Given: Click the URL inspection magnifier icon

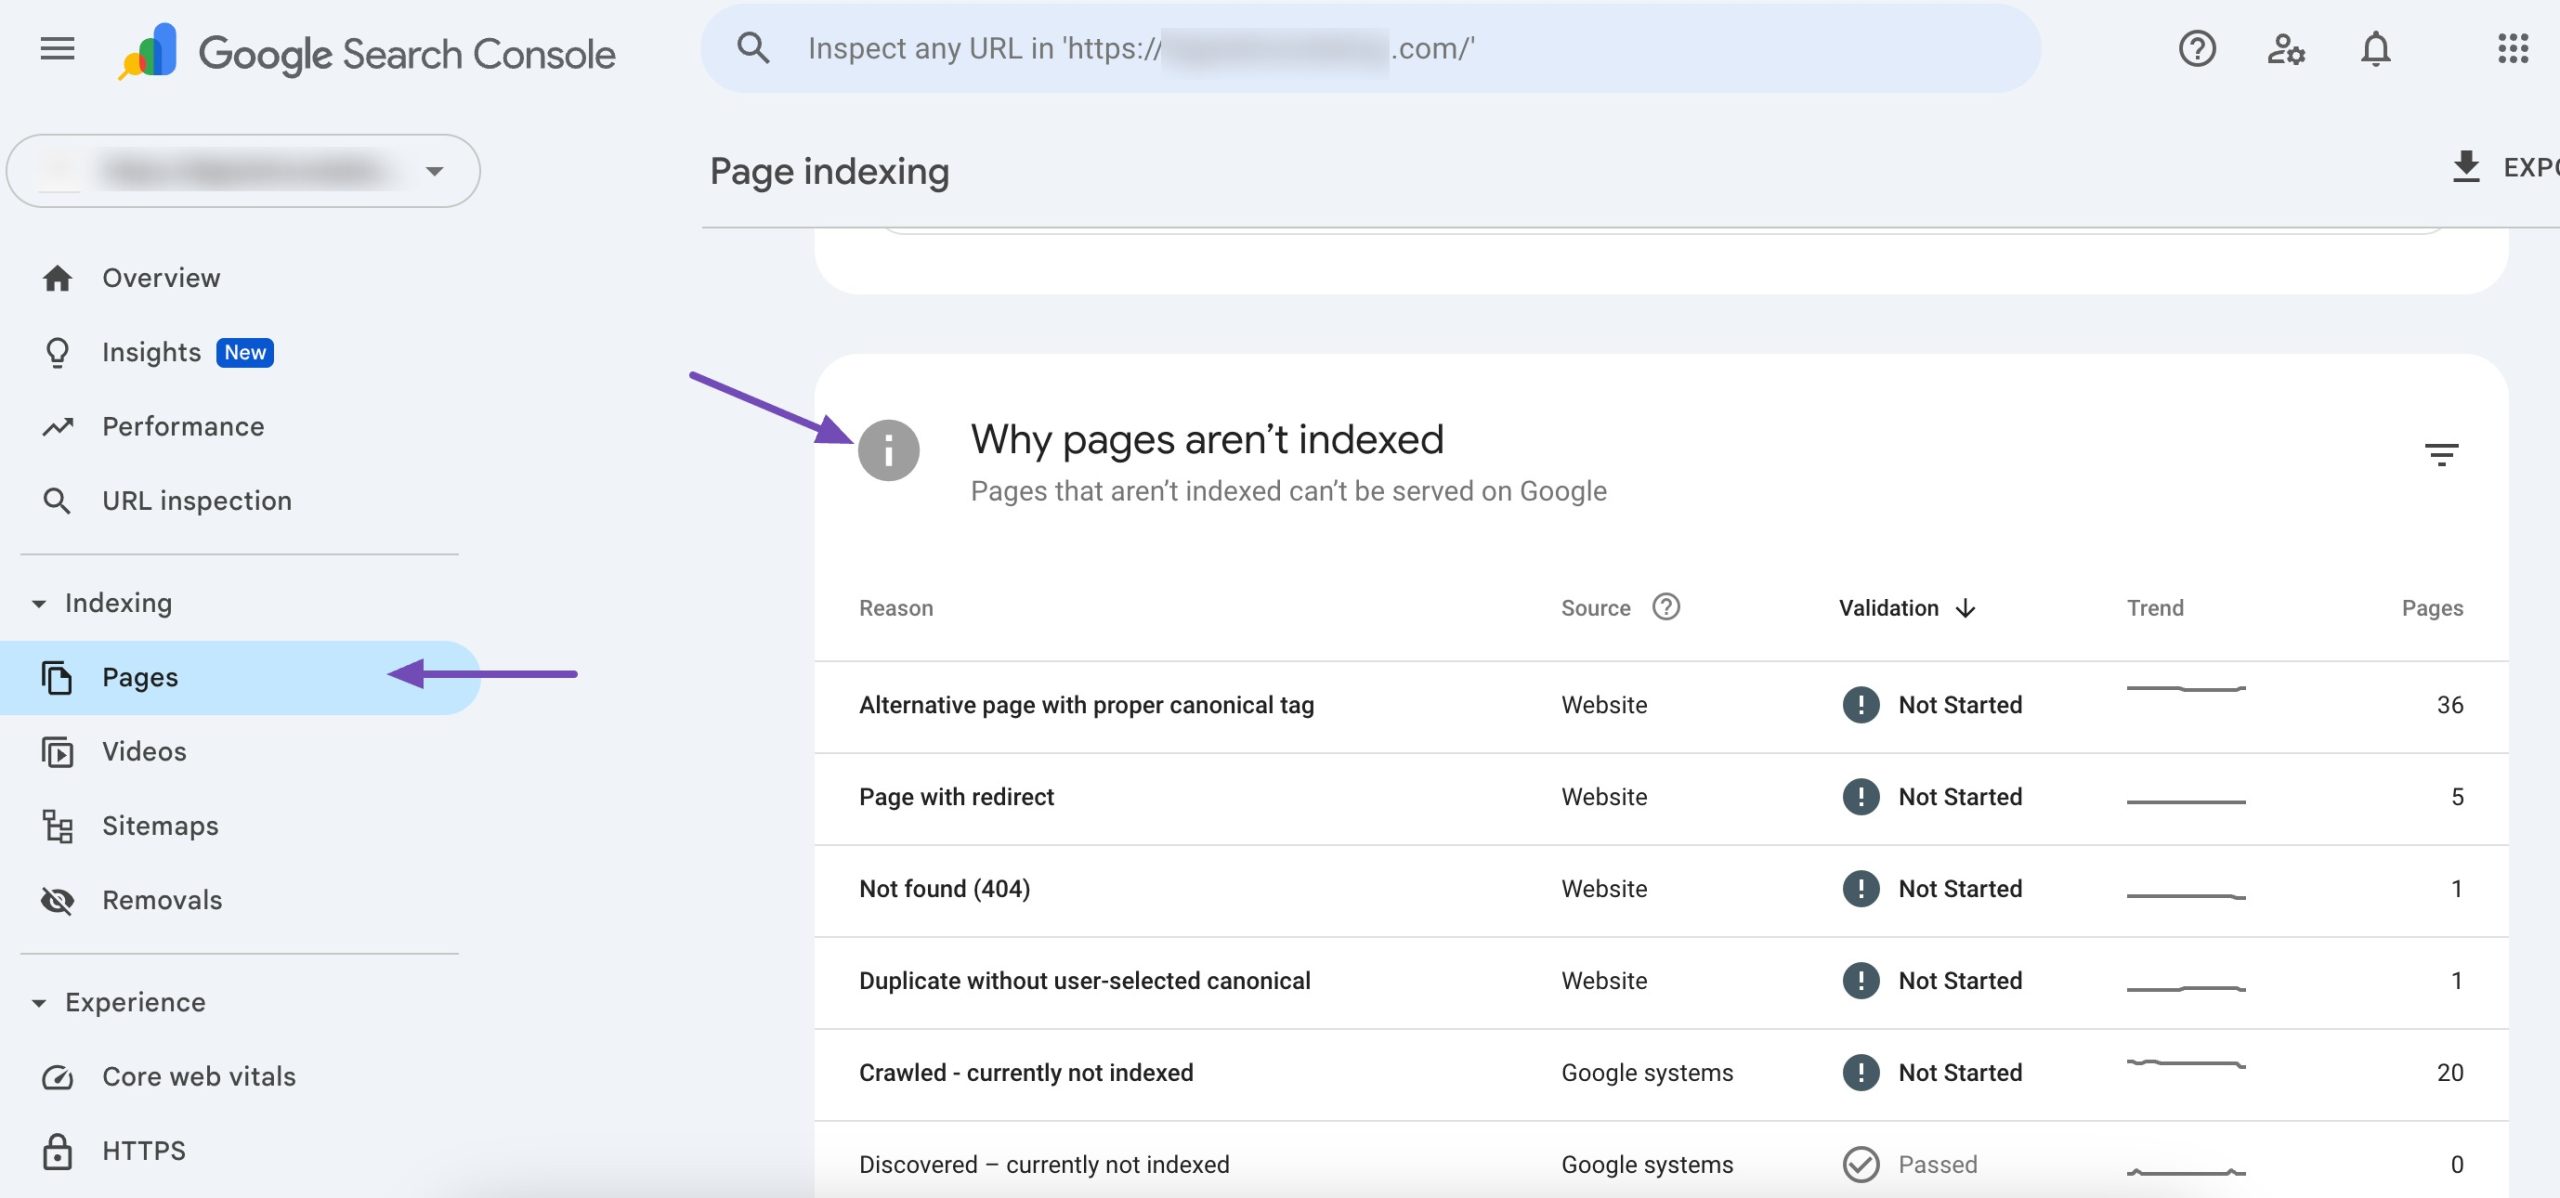Looking at the screenshot, I should pyautogui.click(x=57, y=501).
